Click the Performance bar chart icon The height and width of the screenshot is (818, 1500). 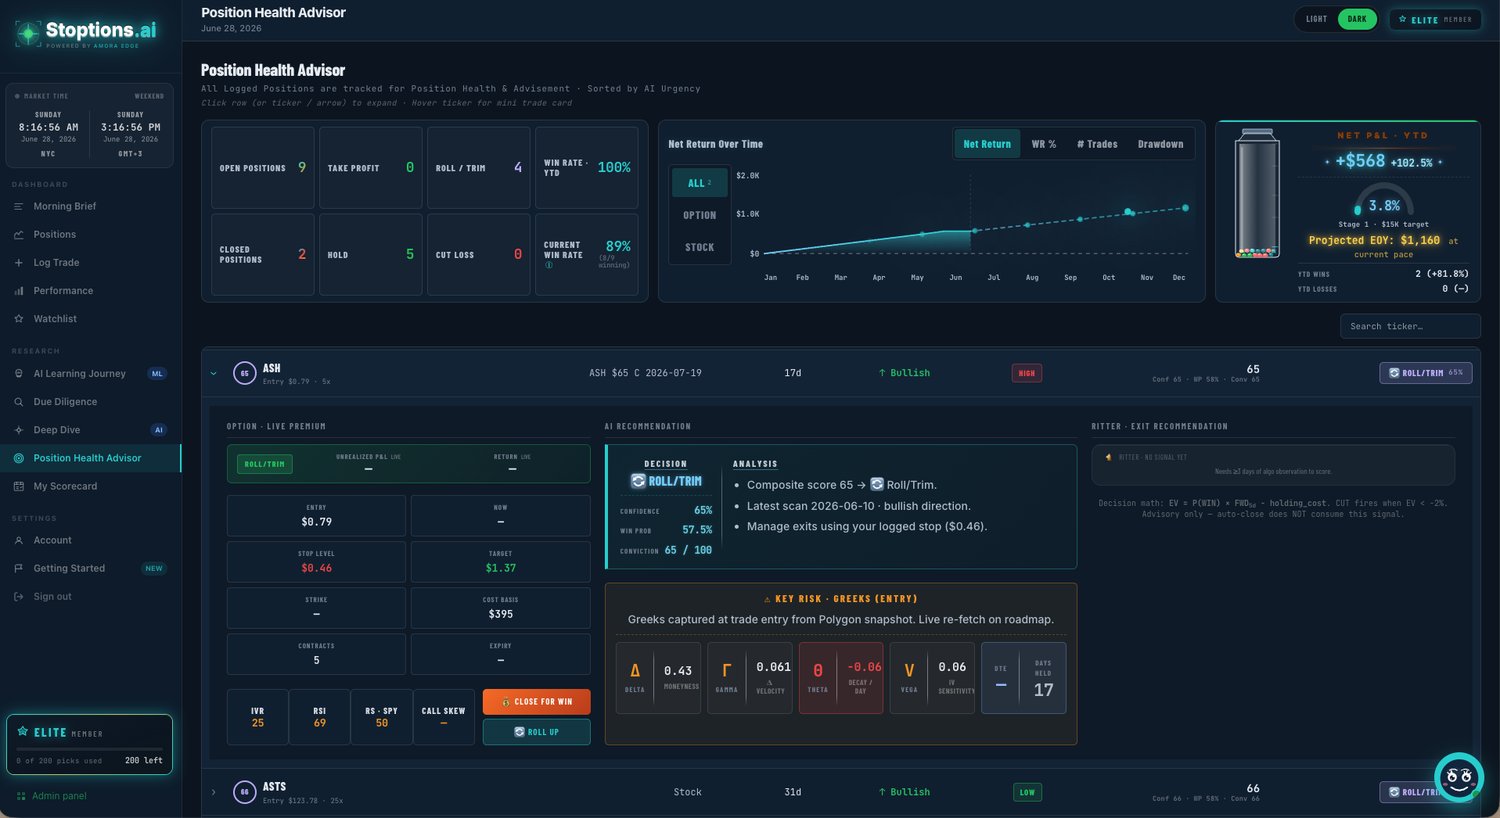click(x=19, y=291)
